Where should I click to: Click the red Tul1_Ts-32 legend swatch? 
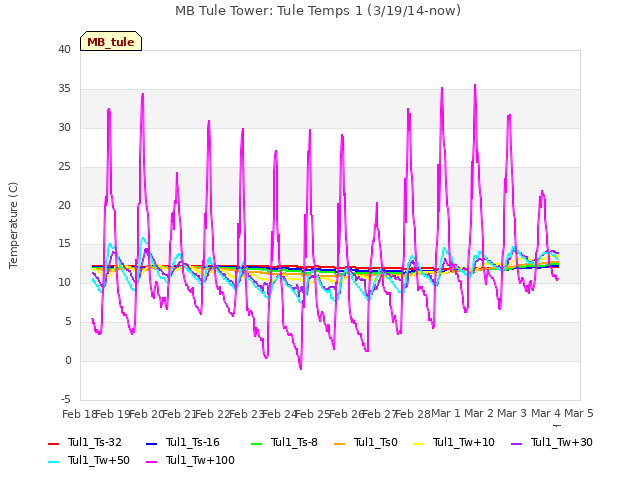click(53, 444)
